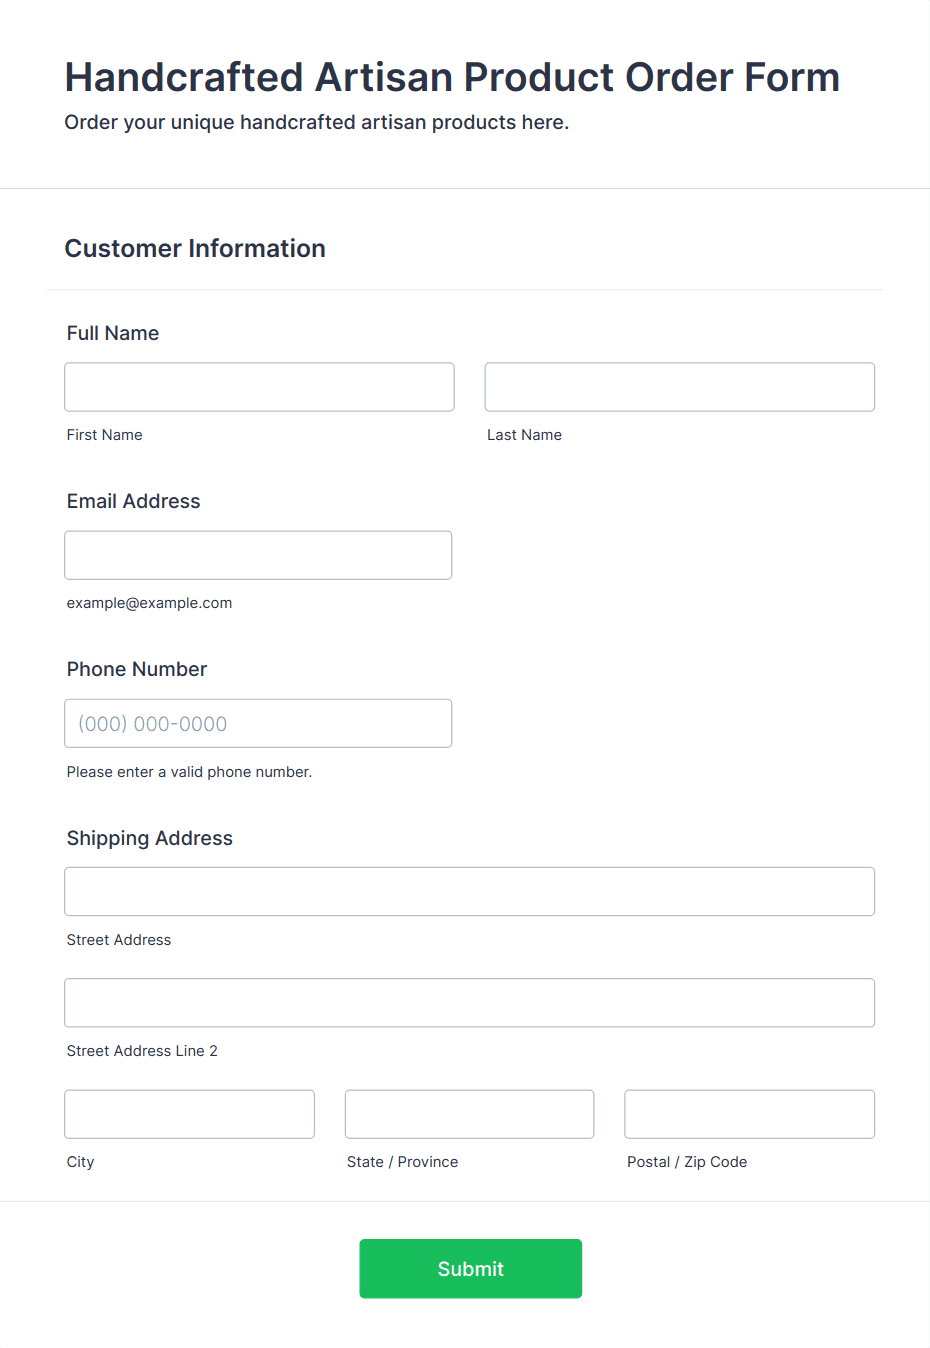
Task: Click the 'Last Name' sublabel text
Action: pyautogui.click(x=524, y=435)
